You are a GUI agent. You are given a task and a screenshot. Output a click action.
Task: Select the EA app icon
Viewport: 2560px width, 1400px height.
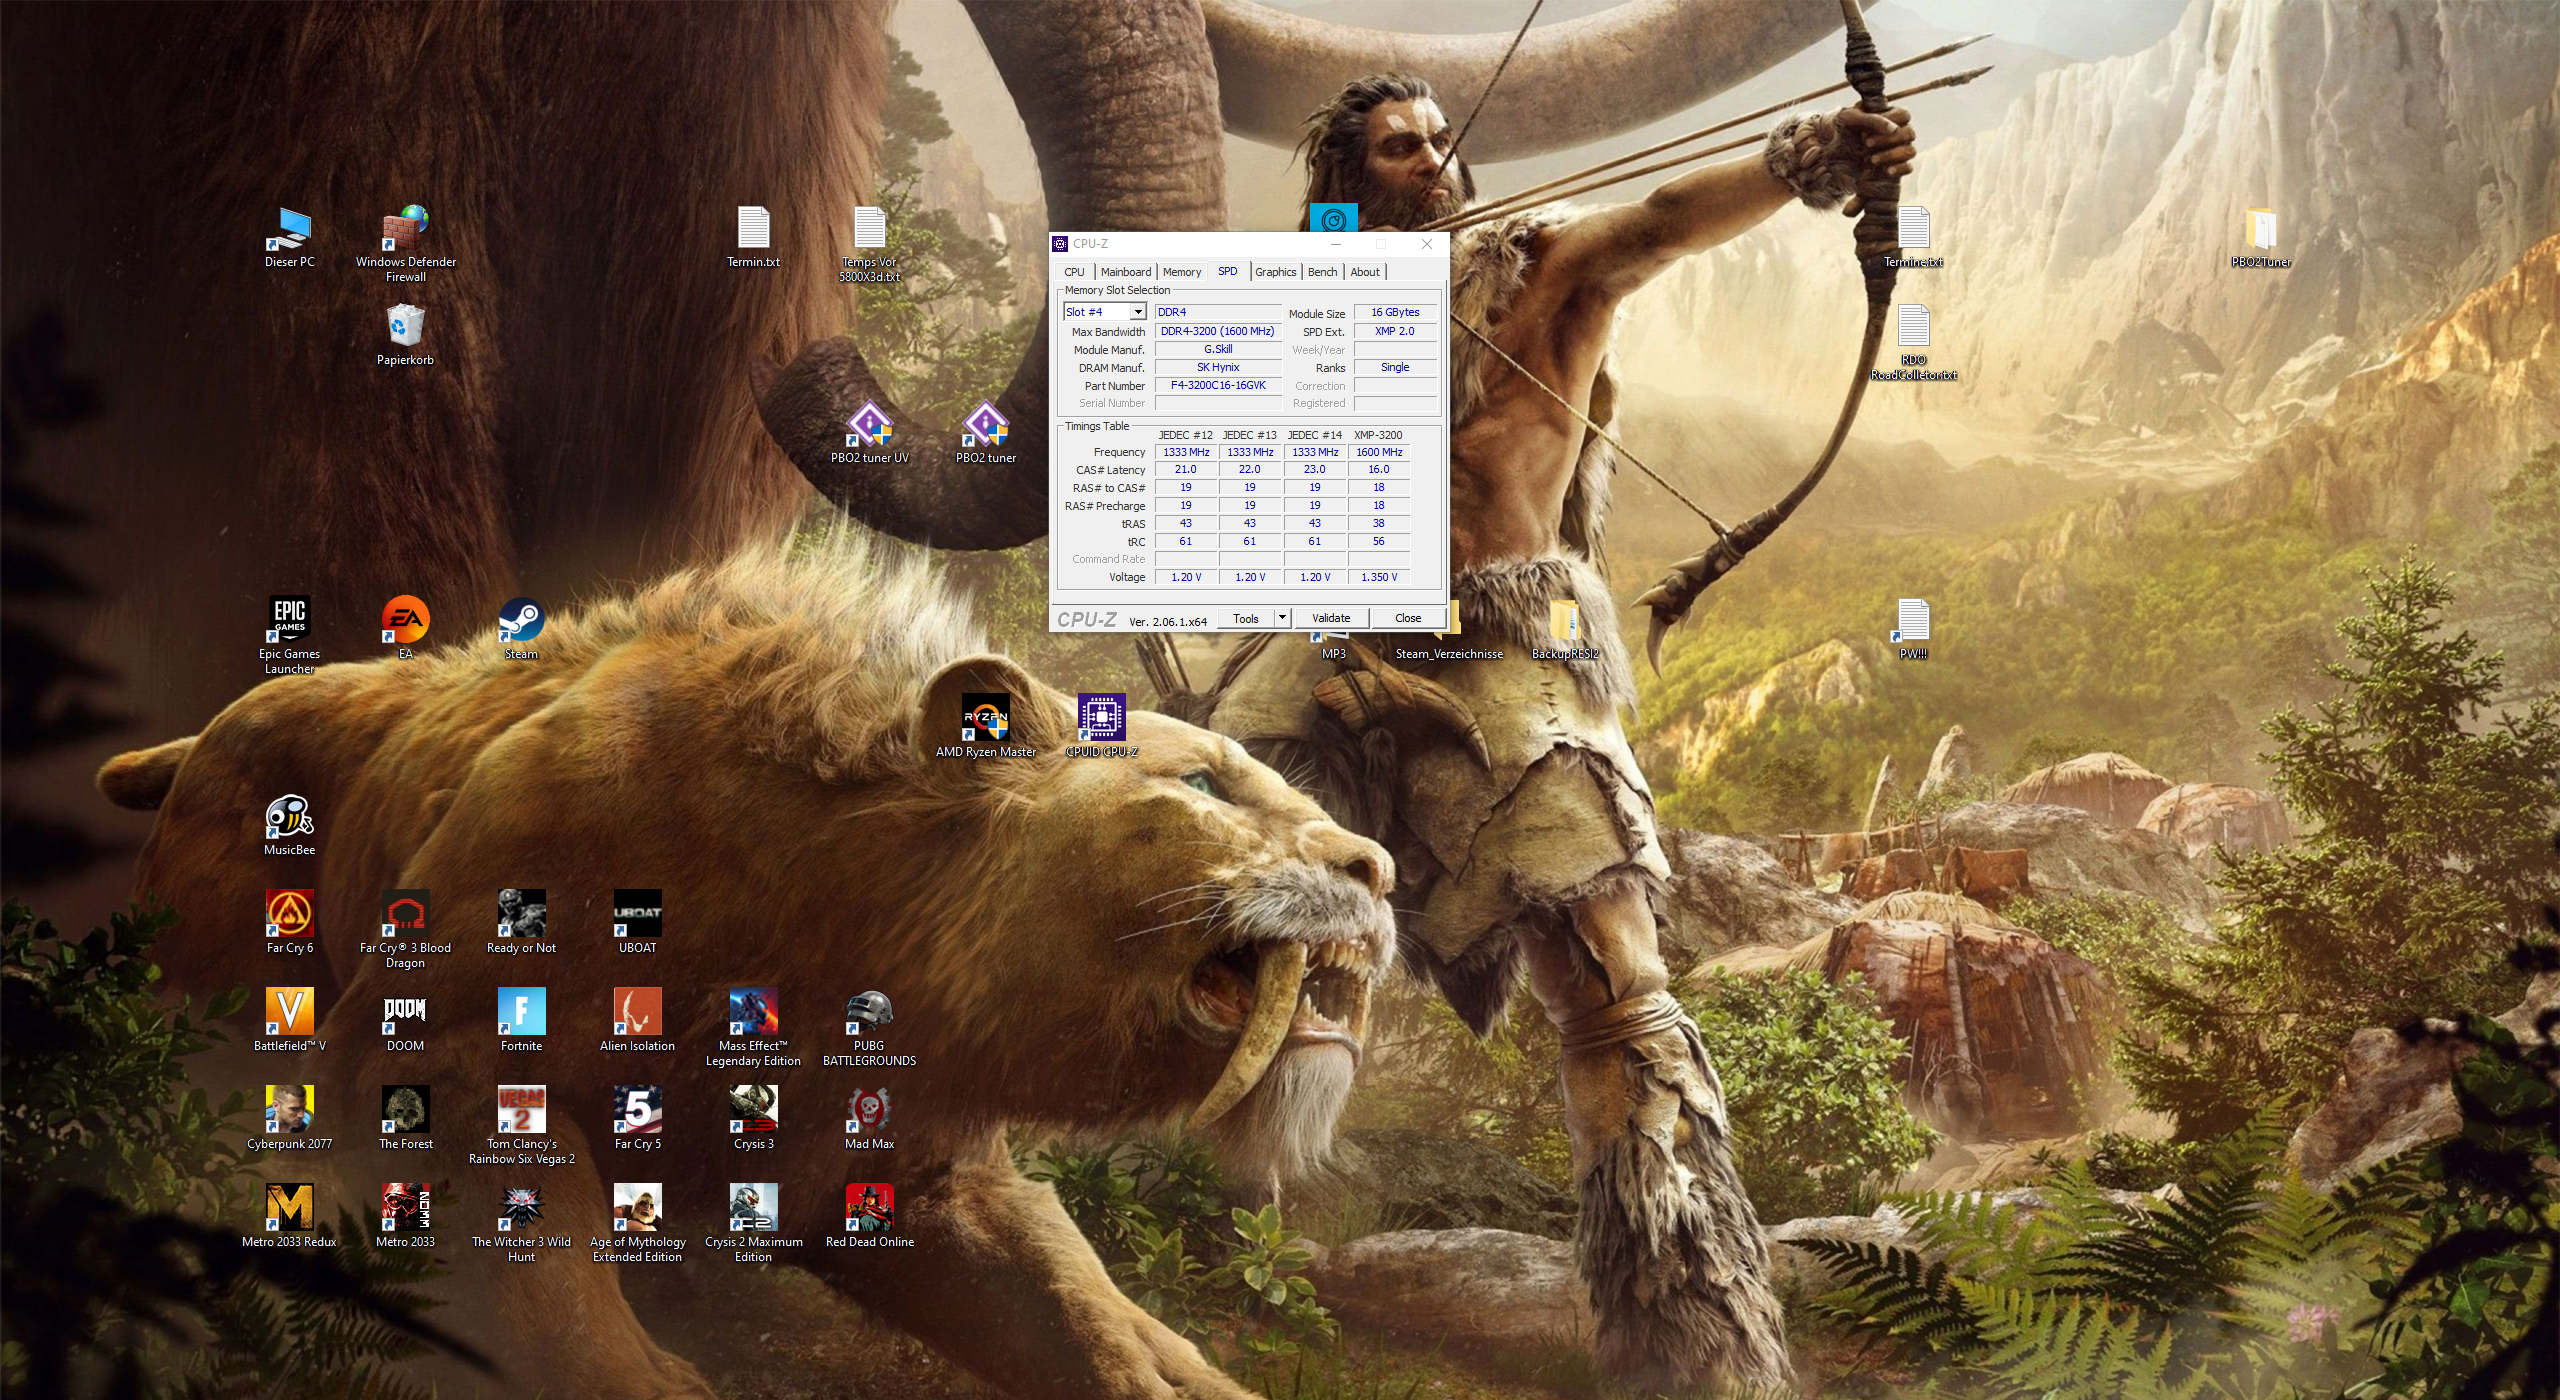[x=405, y=621]
